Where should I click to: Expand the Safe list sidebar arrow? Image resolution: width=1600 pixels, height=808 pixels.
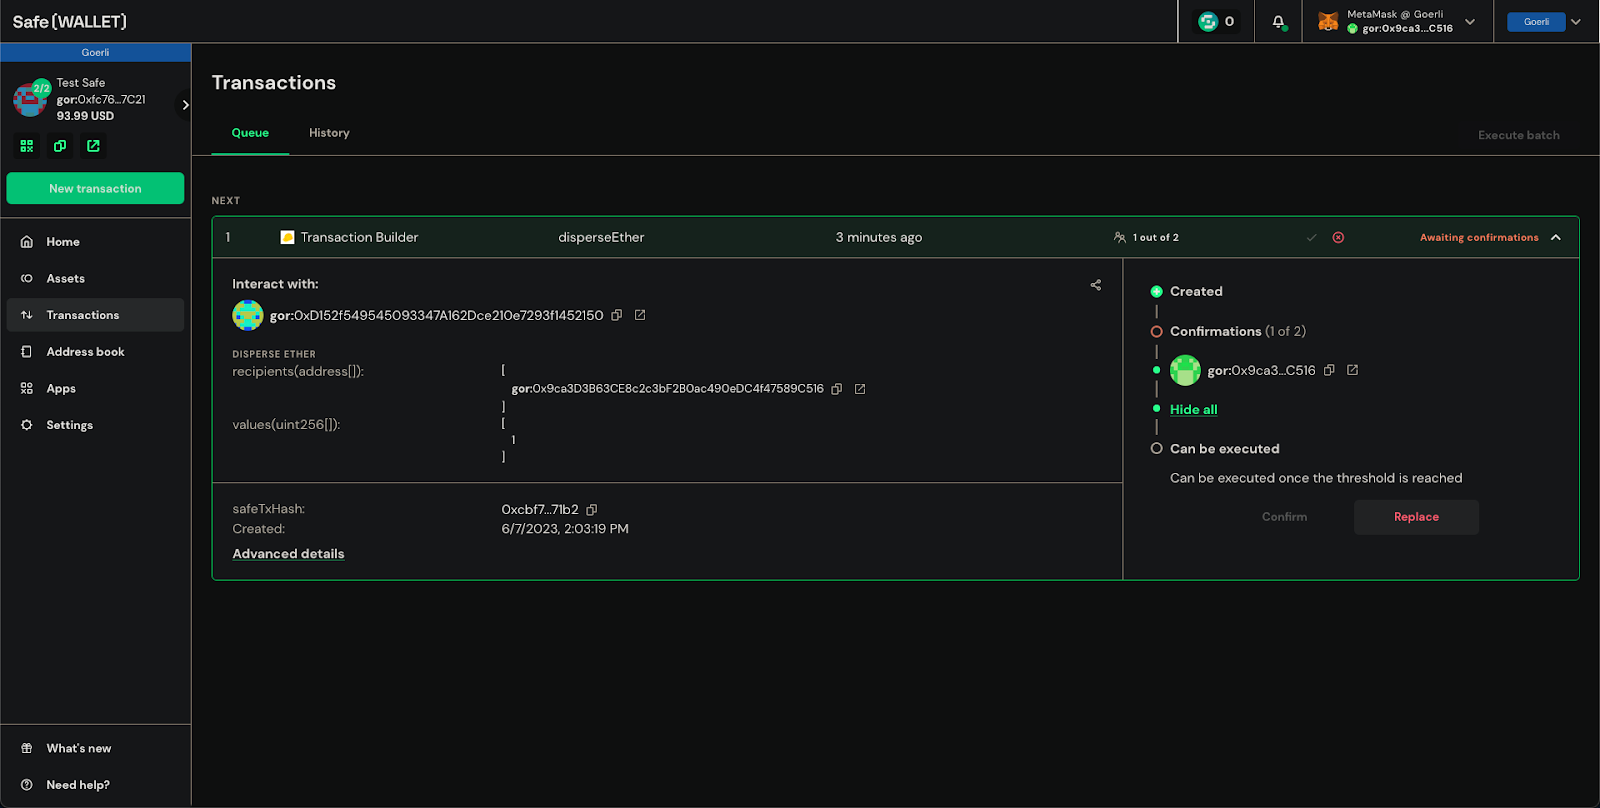point(185,105)
